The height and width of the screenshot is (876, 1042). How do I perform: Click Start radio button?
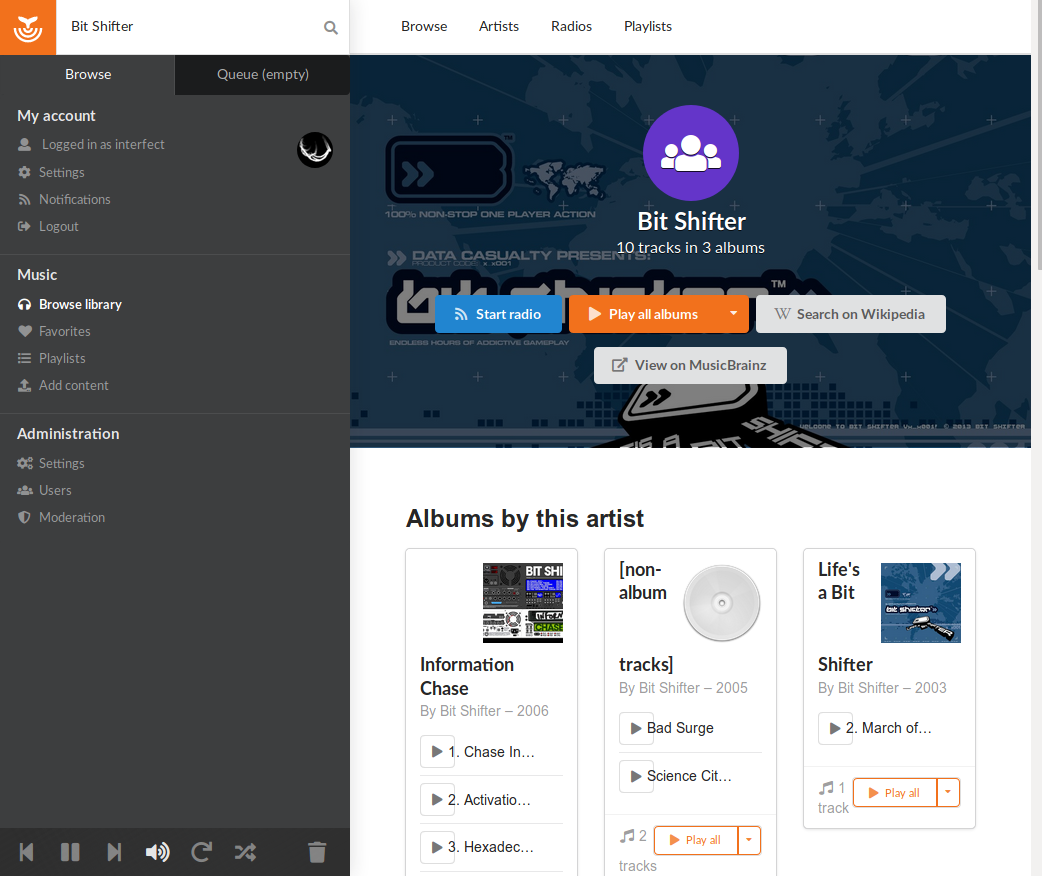498,314
